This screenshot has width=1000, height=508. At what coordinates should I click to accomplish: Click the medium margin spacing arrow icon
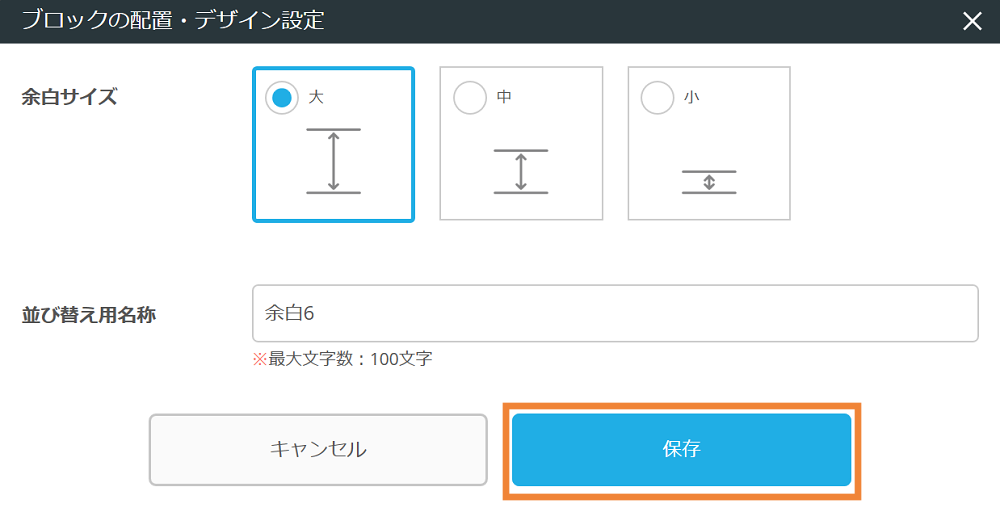[521, 171]
